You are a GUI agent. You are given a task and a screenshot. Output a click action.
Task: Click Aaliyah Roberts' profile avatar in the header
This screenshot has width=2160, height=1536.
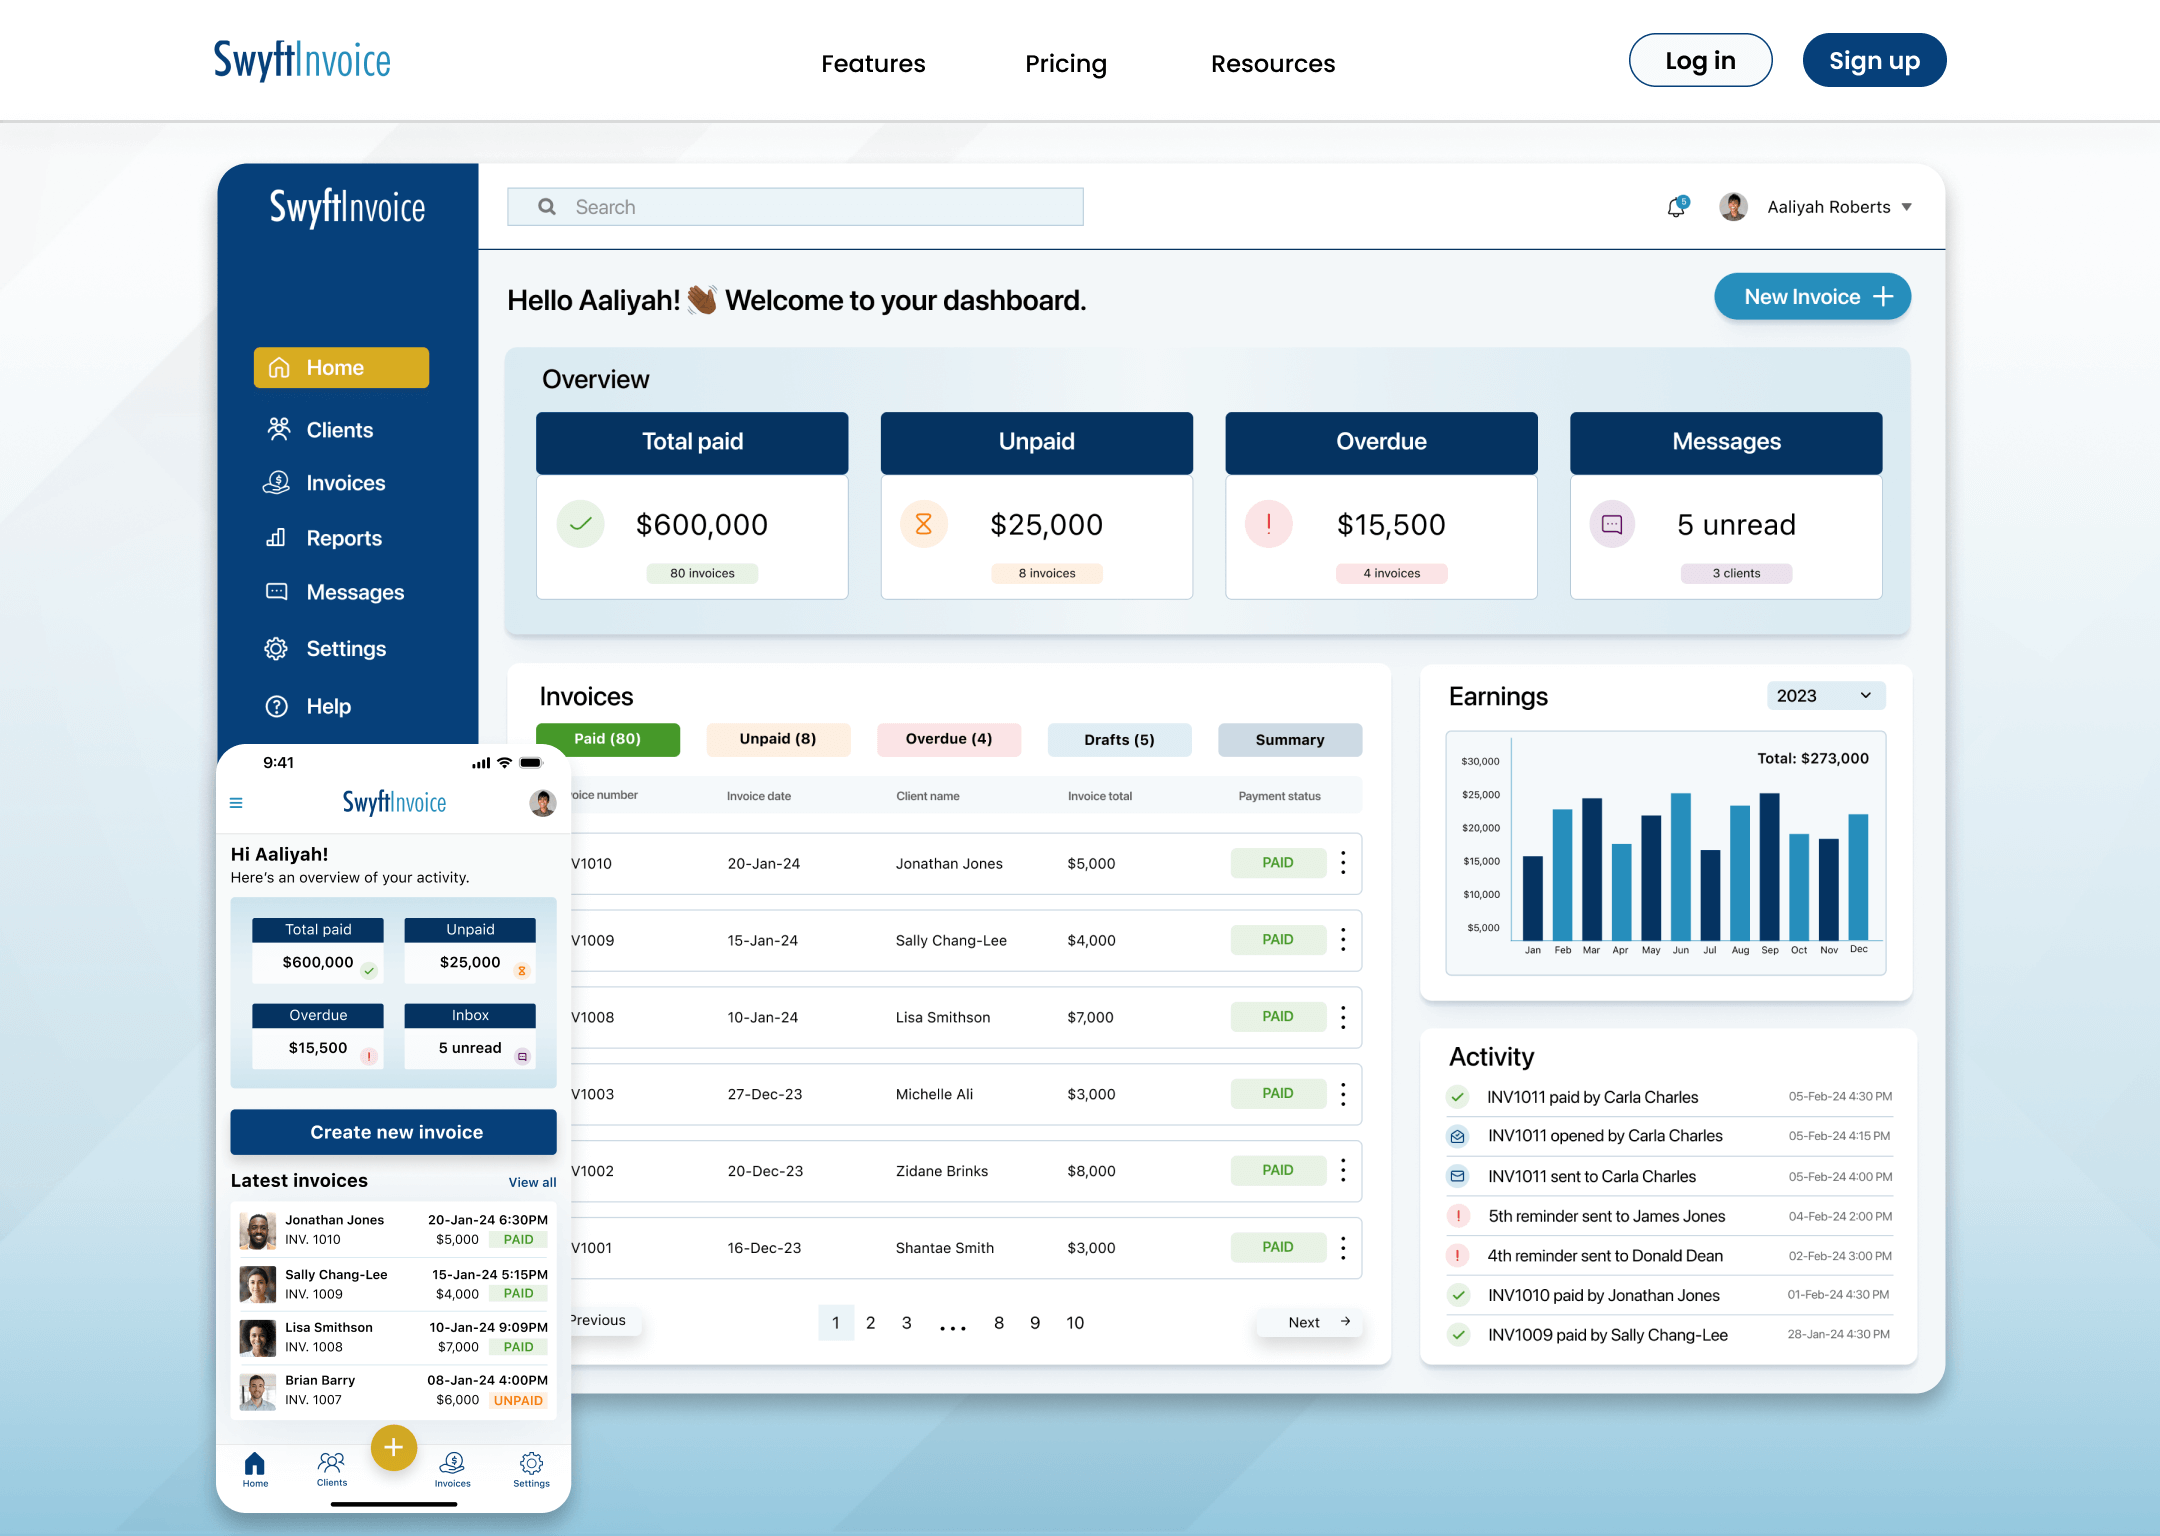coord(1733,207)
